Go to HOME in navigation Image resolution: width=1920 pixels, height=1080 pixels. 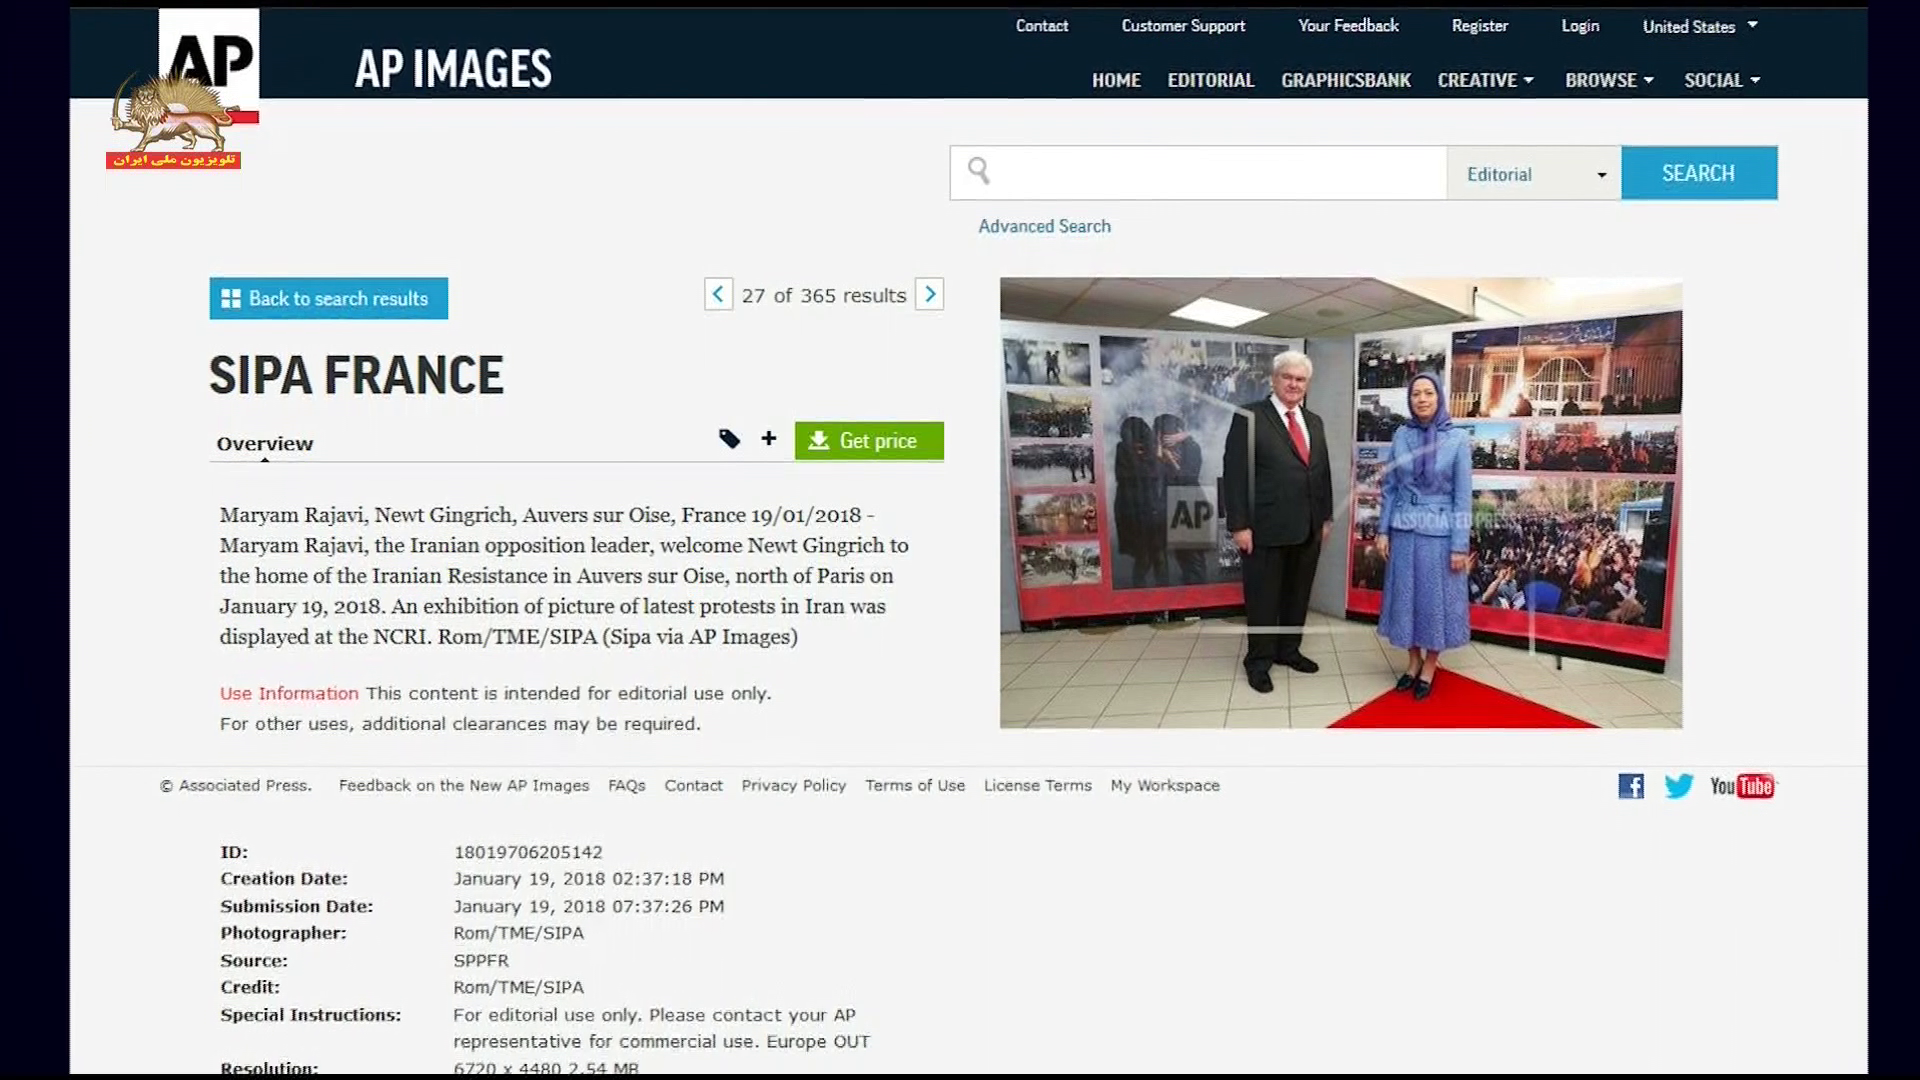(x=1116, y=80)
